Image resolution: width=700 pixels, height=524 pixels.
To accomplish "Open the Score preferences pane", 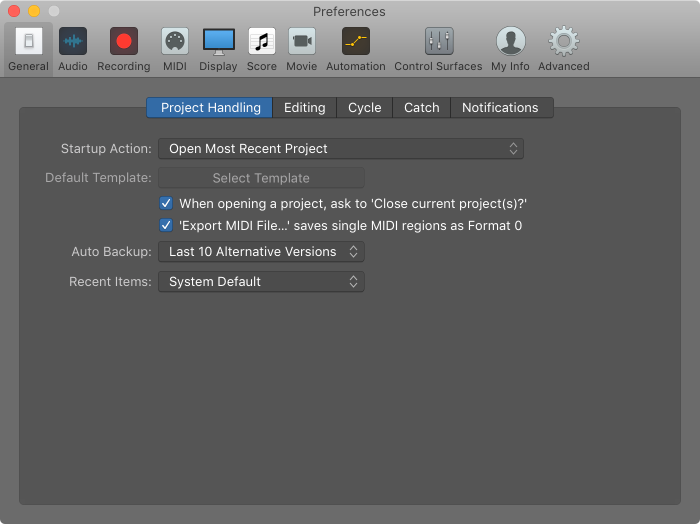I will pyautogui.click(x=262, y=49).
